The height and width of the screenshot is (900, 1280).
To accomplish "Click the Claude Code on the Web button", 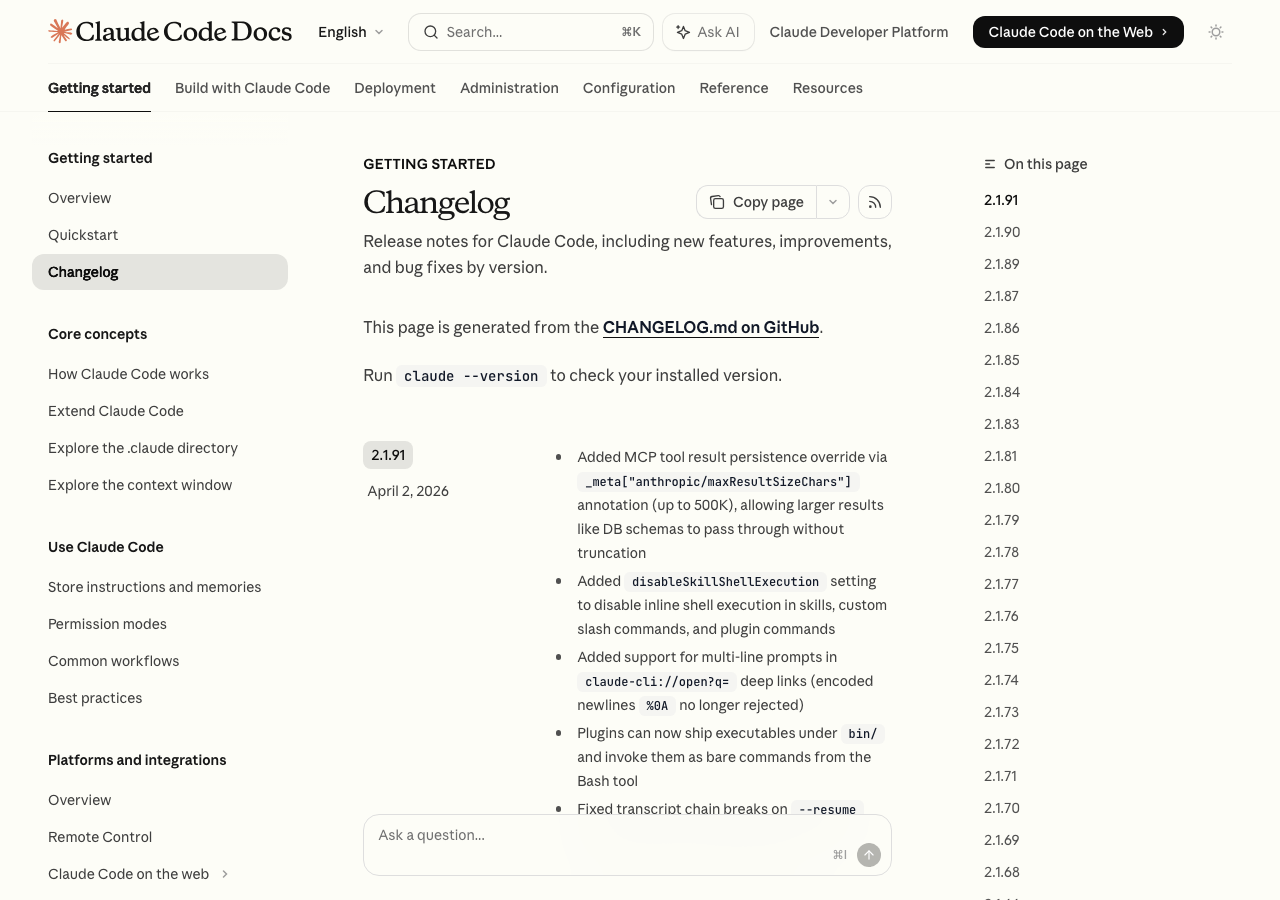I will click(1077, 31).
